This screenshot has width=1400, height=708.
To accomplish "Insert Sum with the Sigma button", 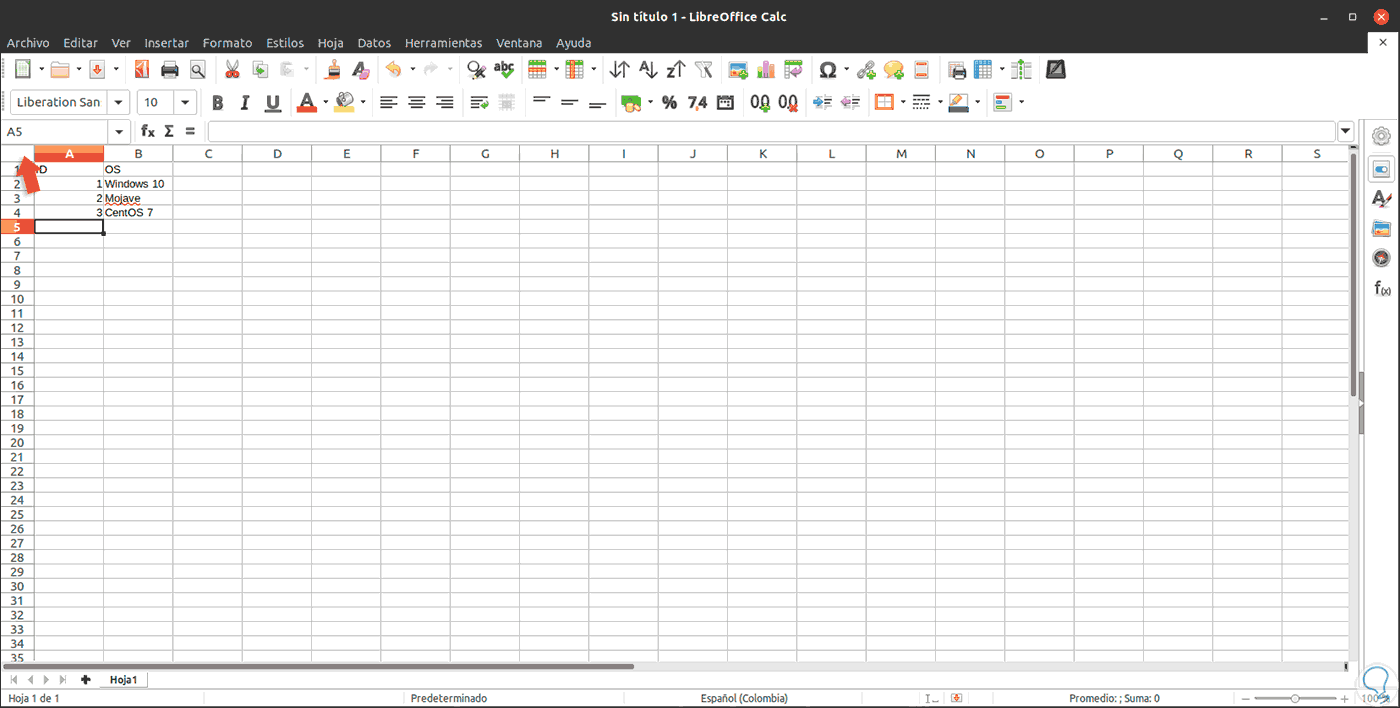I will tap(169, 131).
